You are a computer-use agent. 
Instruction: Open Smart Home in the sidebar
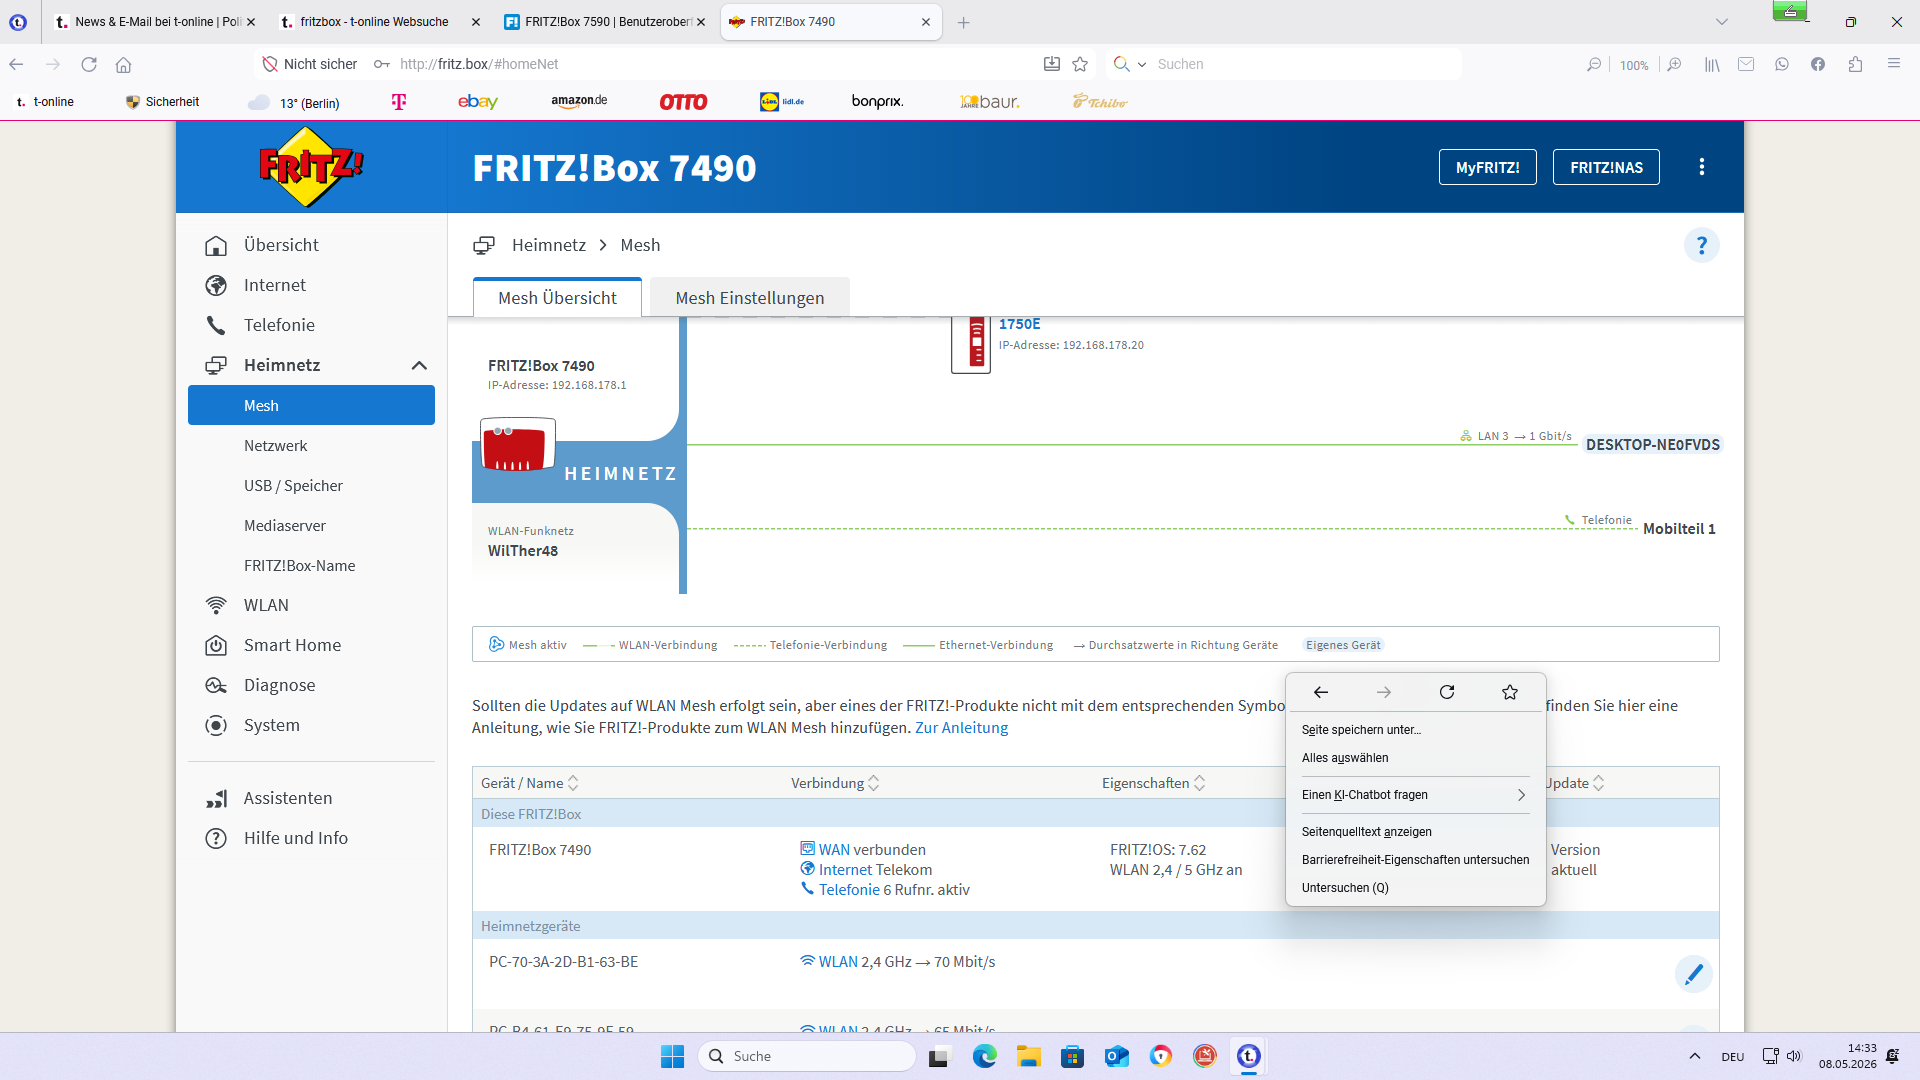pyautogui.click(x=292, y=645)
